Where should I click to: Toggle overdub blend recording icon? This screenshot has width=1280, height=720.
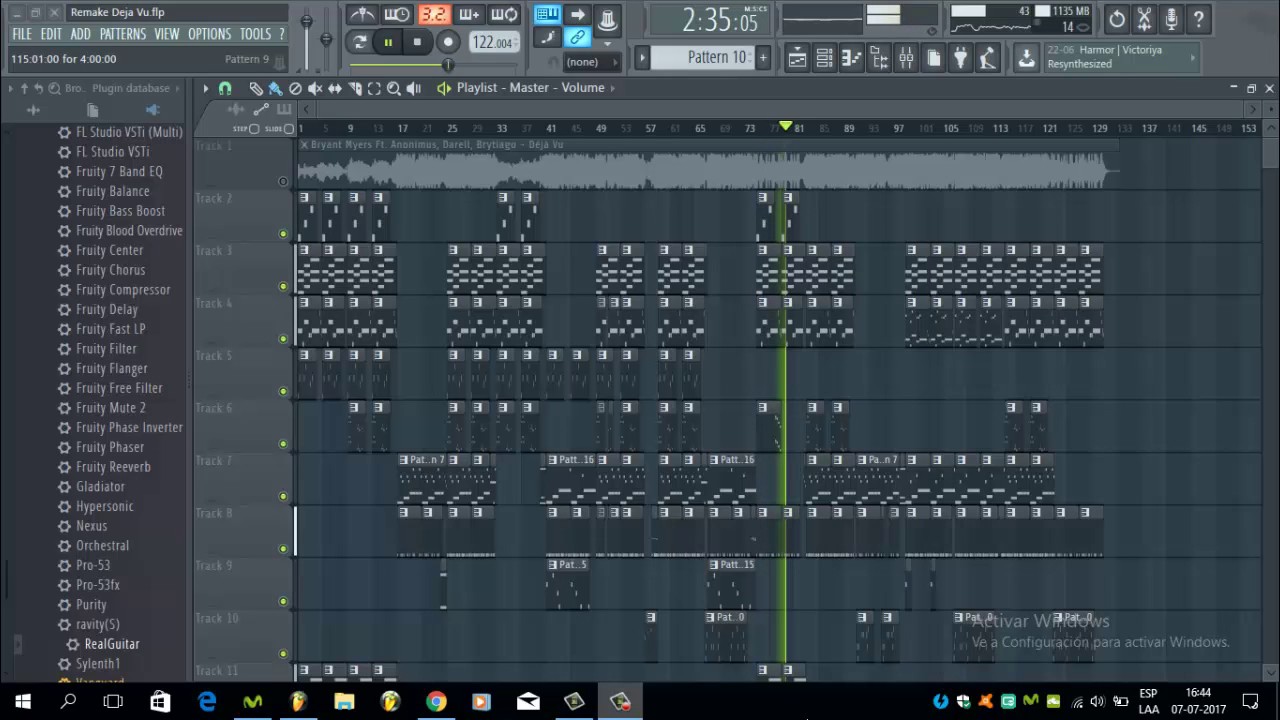click(469, 15)
